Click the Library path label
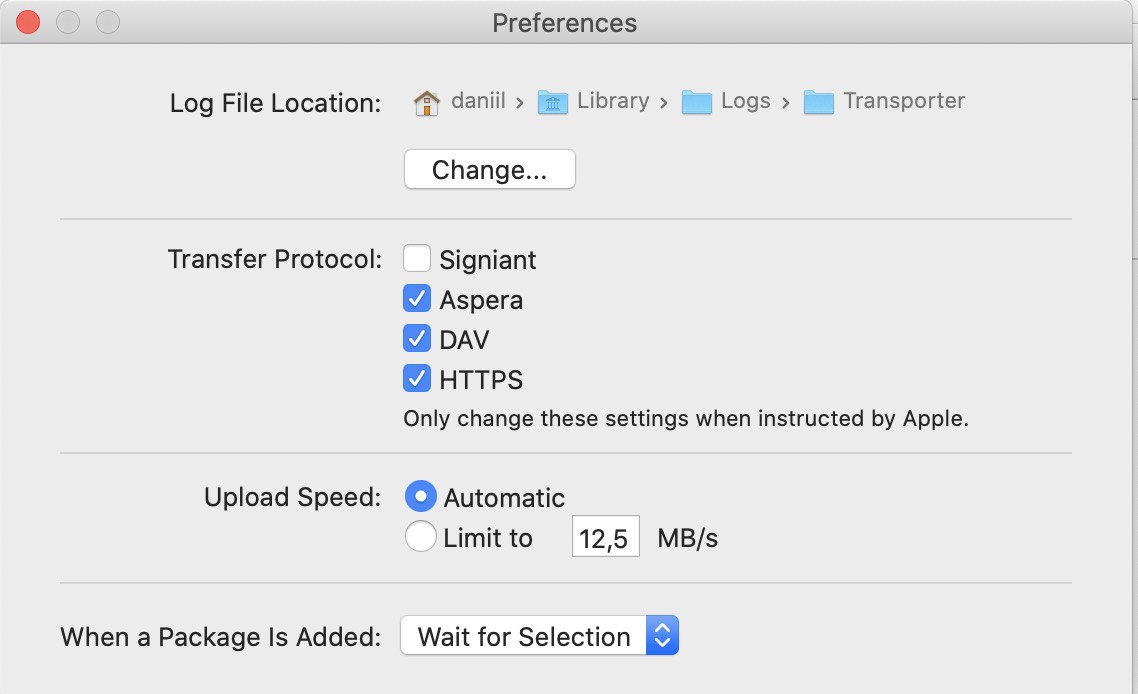 (613, 100)
